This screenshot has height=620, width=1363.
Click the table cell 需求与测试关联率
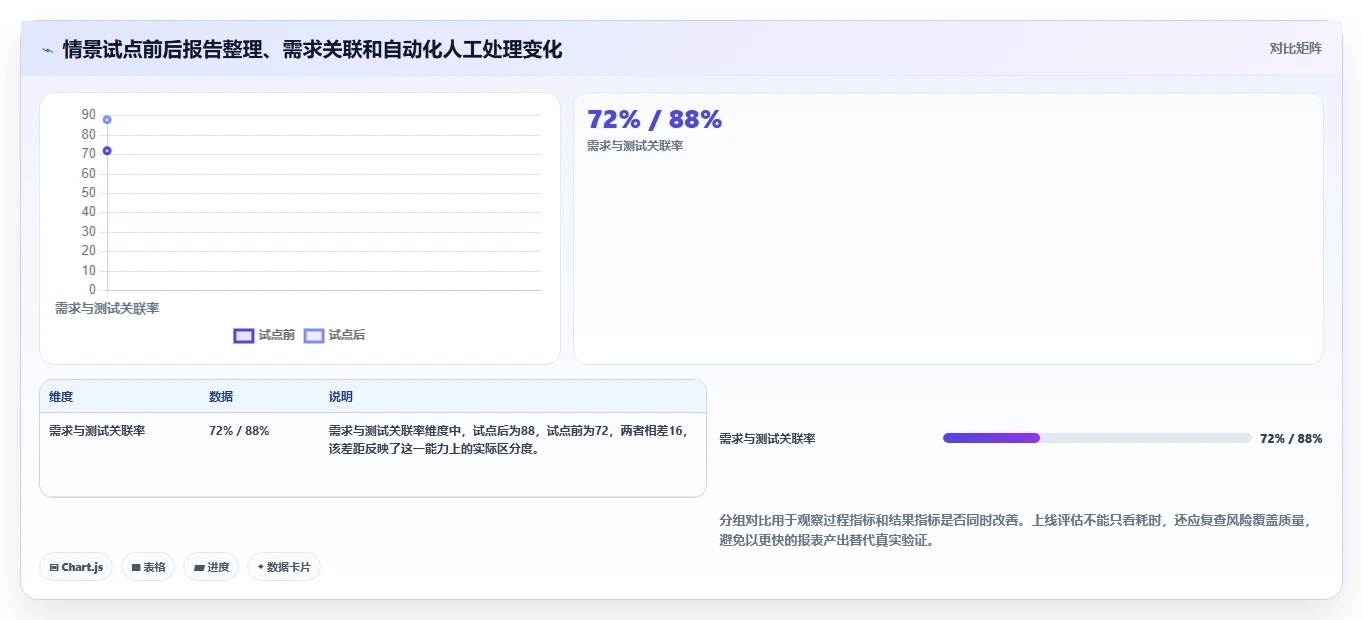coord(97,431)
